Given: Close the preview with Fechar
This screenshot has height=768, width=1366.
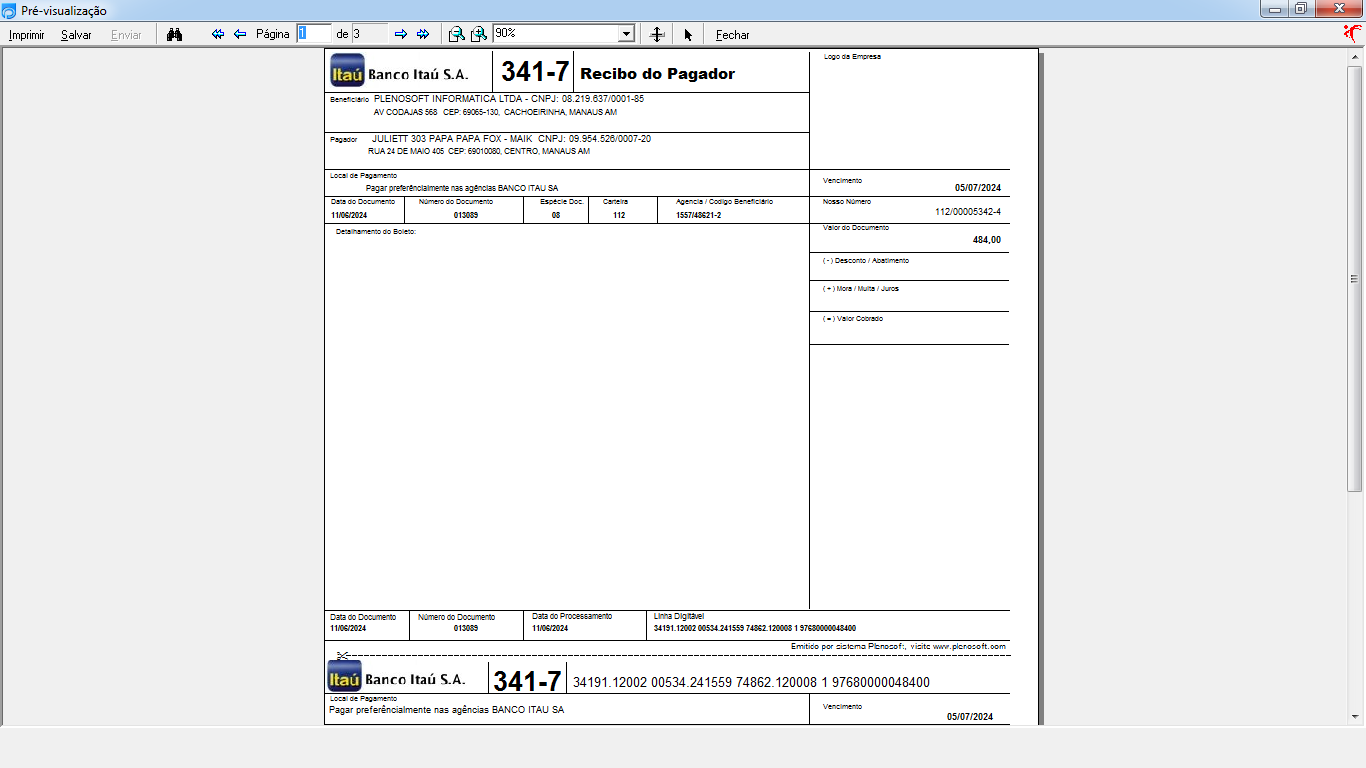Looking at the screenshot, I should 733,35.
